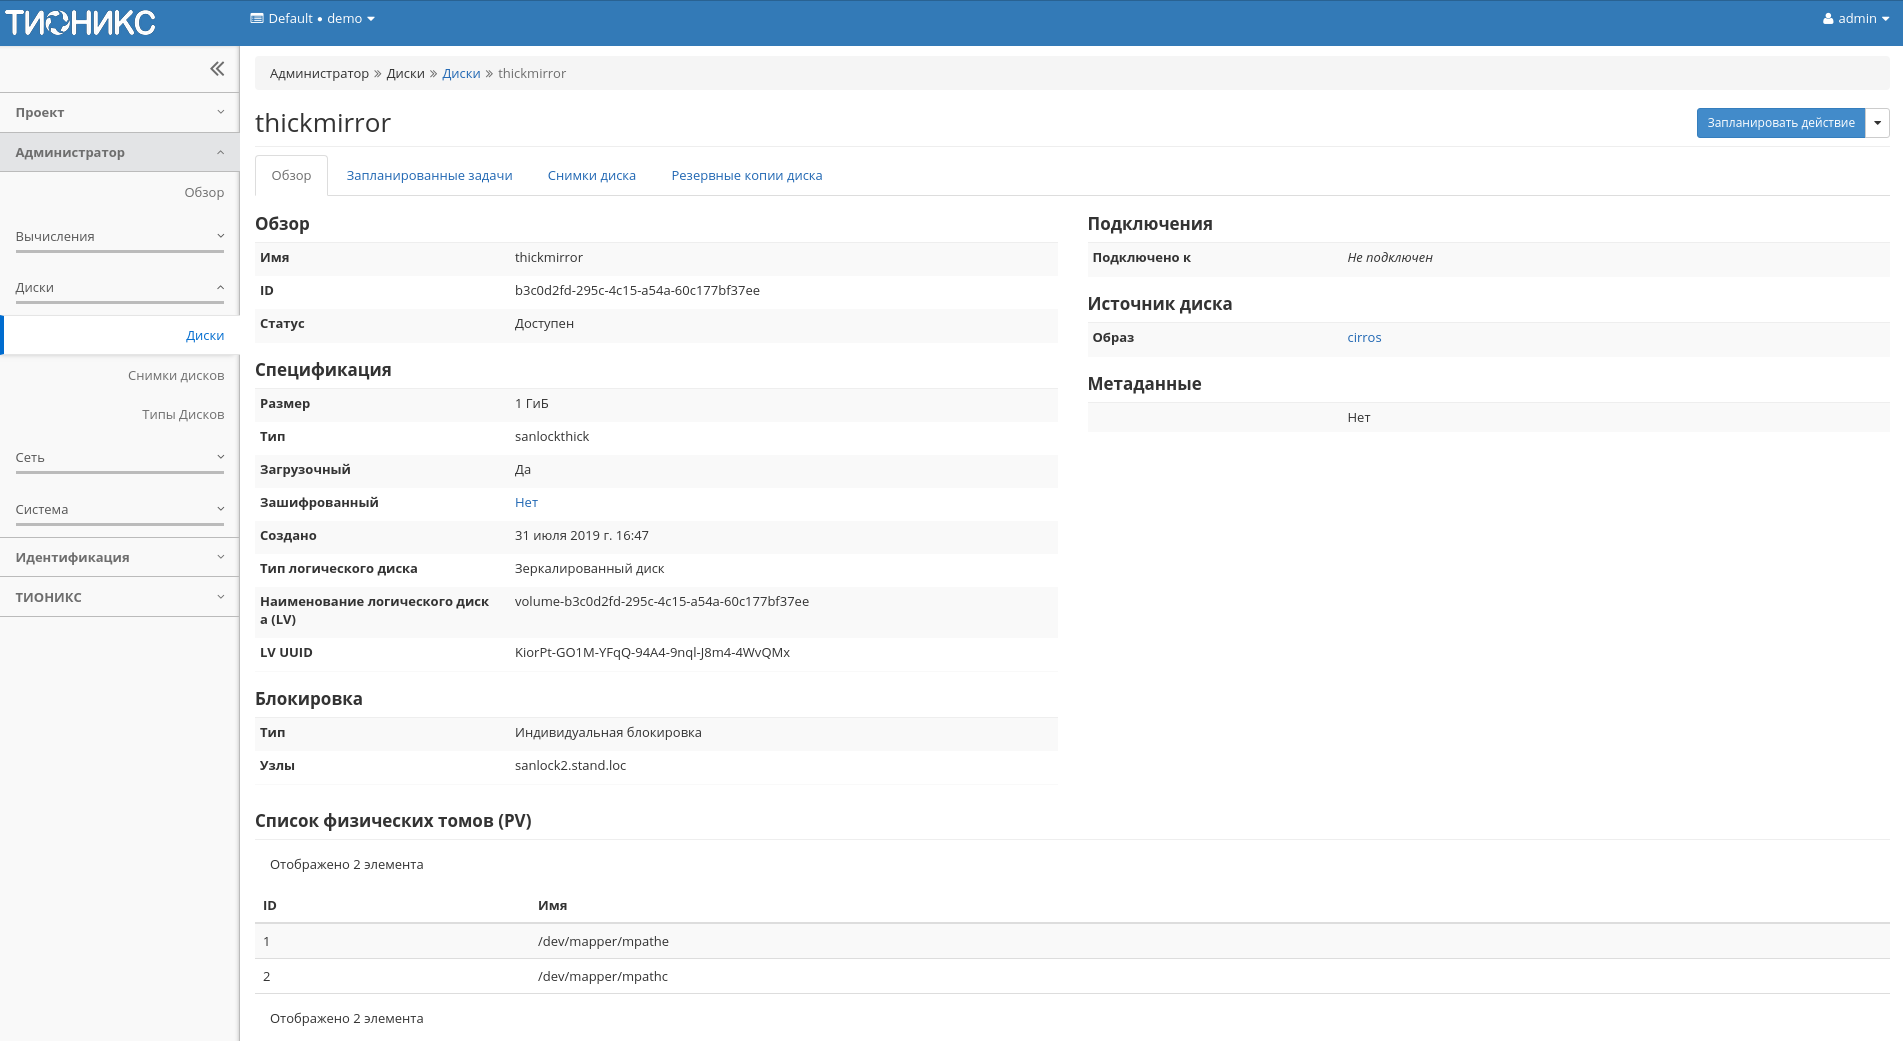1903x1041 pixels.
Task: Open the admin user menu
Action: 1855,19
